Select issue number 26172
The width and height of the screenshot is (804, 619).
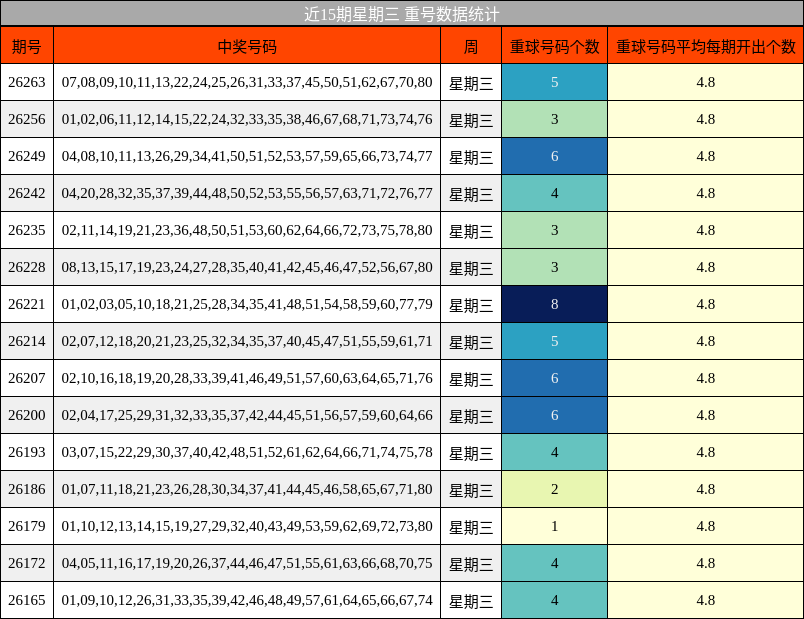pyautogui.click(x=27, y=563)
